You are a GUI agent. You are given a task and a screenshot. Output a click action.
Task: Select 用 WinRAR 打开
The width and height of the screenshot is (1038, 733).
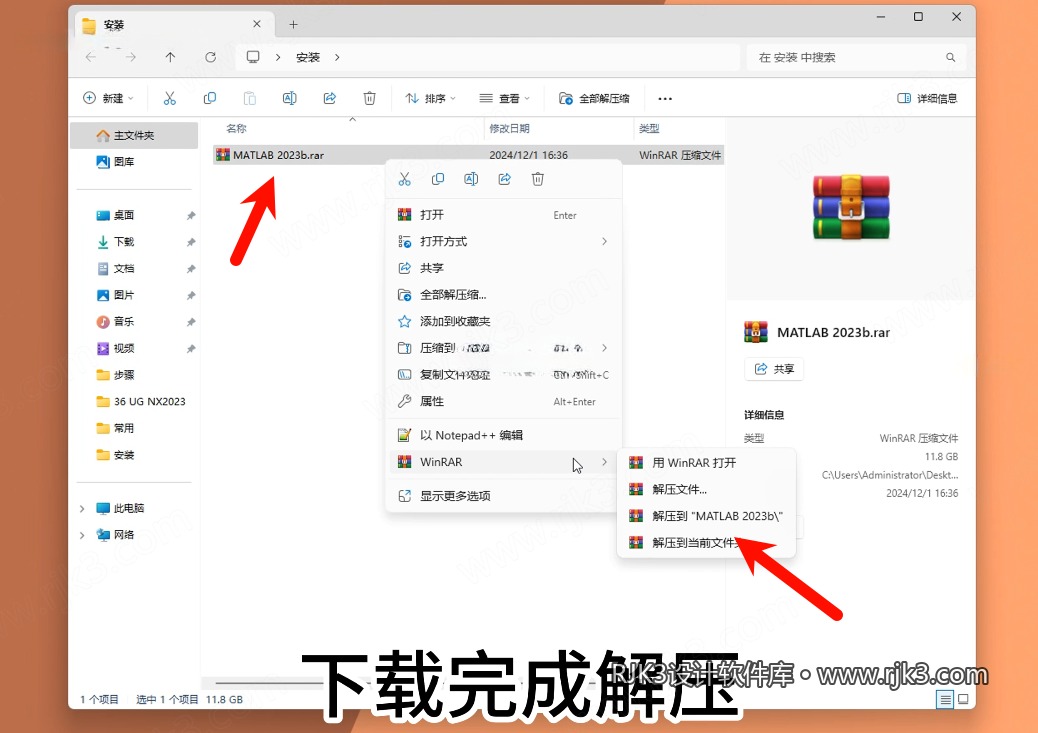[x=706, y=463]
